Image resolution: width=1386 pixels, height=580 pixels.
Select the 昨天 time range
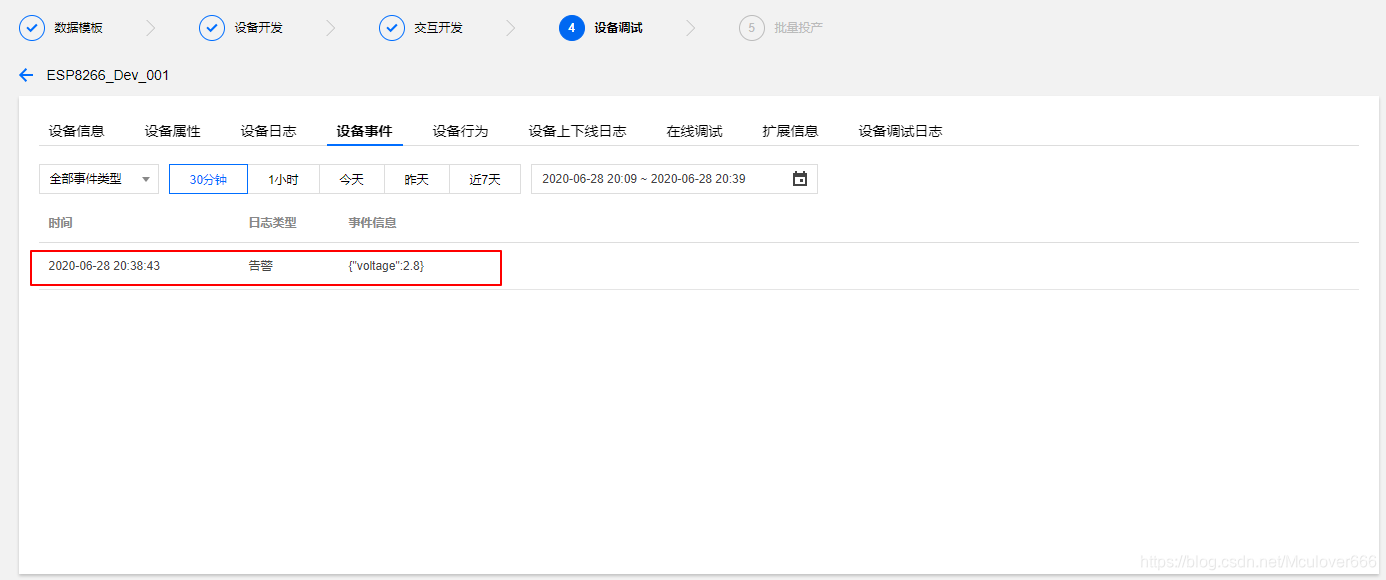coord(417,179)
